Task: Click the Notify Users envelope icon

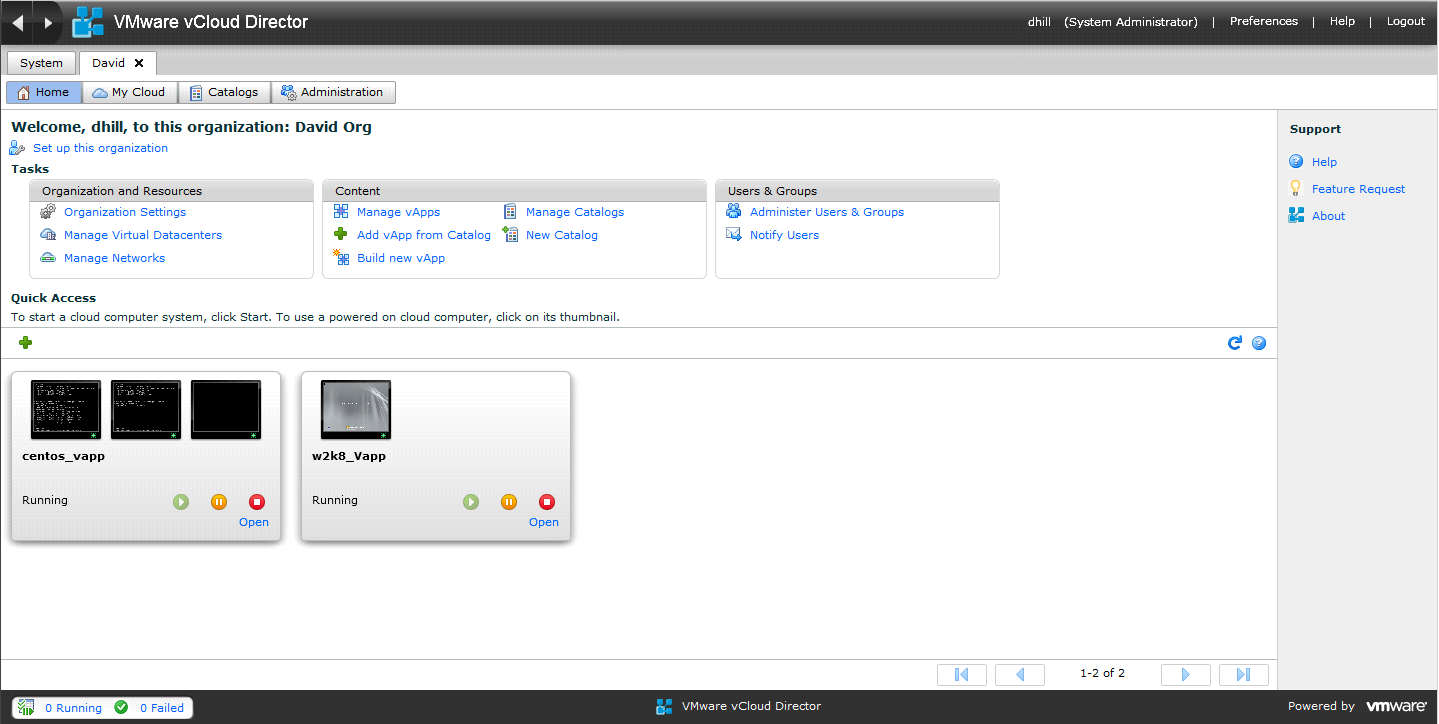Action: [734, 235]
